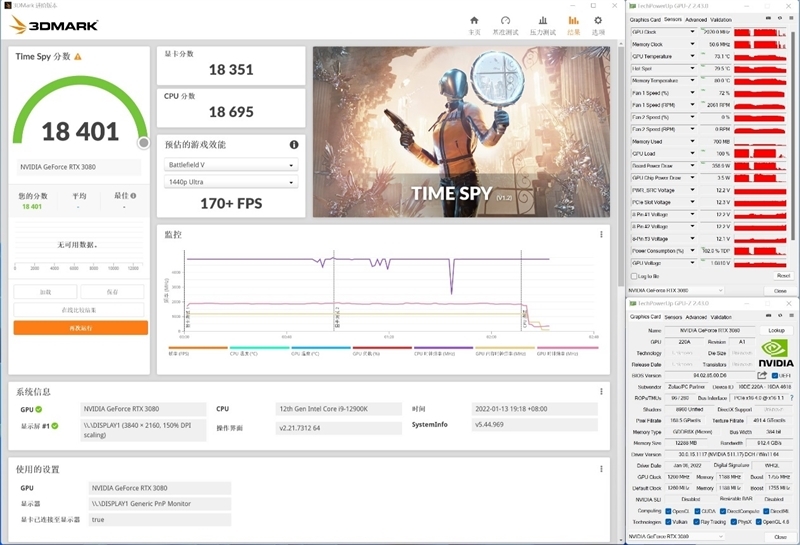Toggle the Vulkan checkbox
Screen dimensions: 800x545
click(x=668, y=522)
